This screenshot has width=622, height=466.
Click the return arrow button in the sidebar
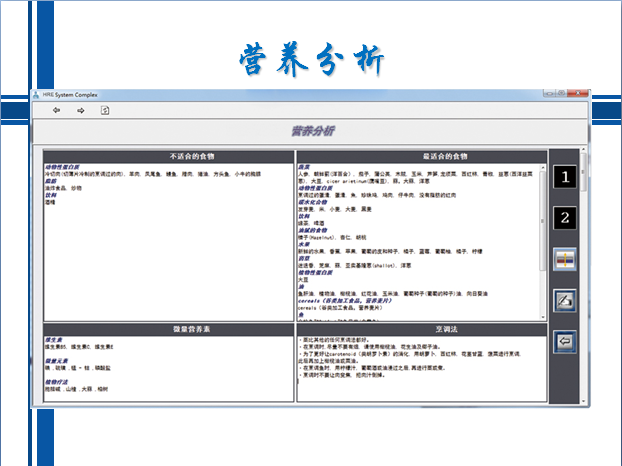565,340
